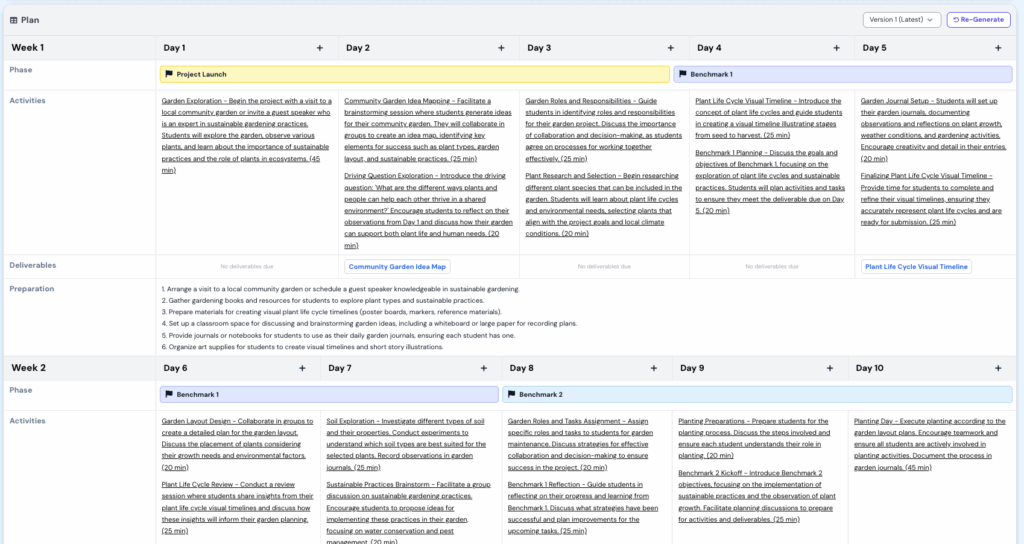The width and height of the screenshot is (1024, 544).
Task: Click the Plan table grid icon
Action: pyautogui.click(x=14, y=20)
